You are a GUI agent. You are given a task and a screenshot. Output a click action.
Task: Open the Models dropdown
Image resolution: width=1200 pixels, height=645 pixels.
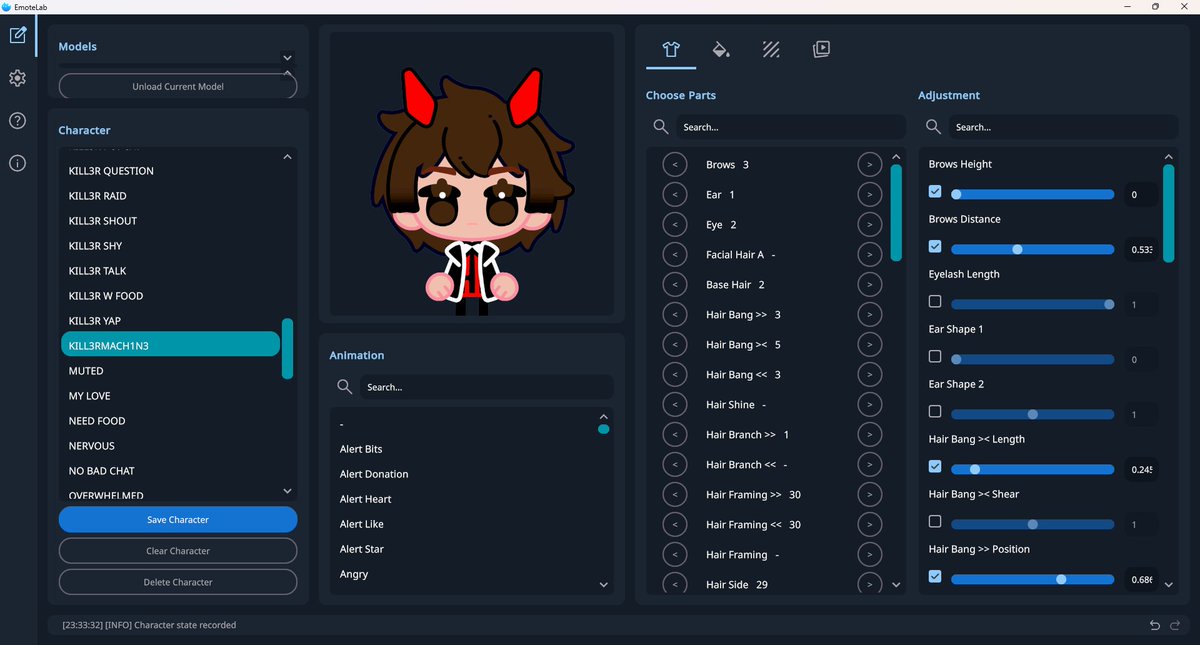287,57
